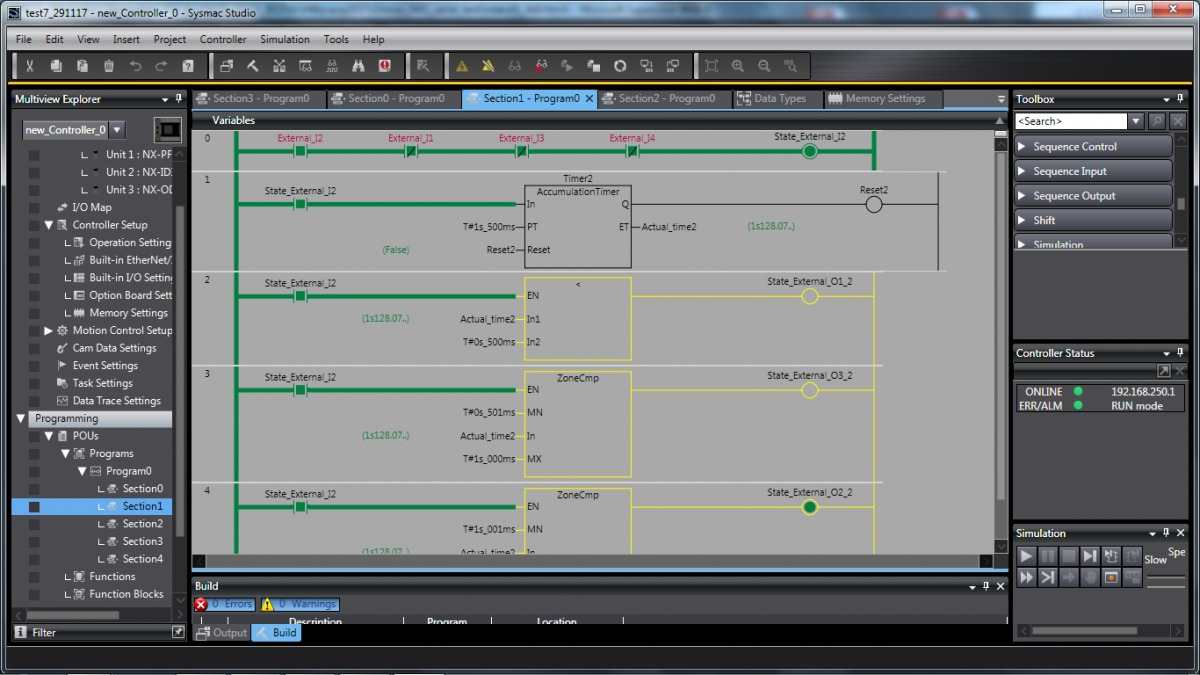Click the controller device icon in Multiview Explorer
The image size is (1200, 675).
pyautogui.click(x=168, y=130)
